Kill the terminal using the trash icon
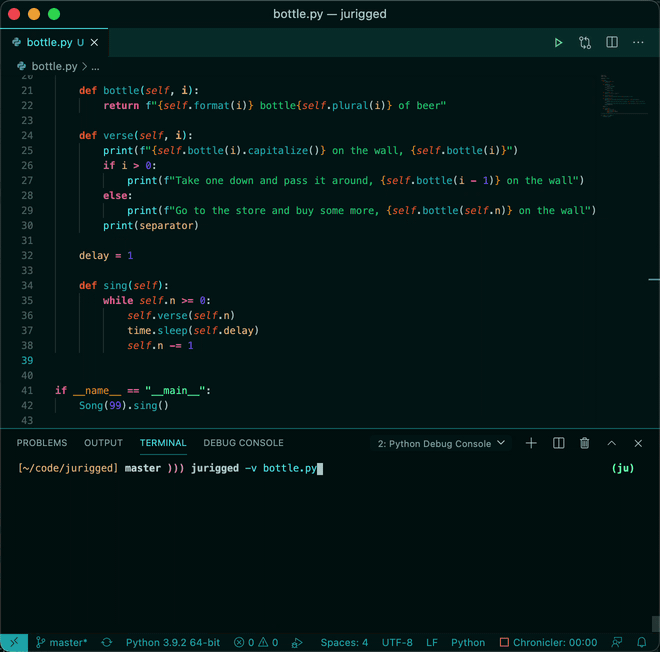Viewport: 660px width, 652px height. click(585, 443)
